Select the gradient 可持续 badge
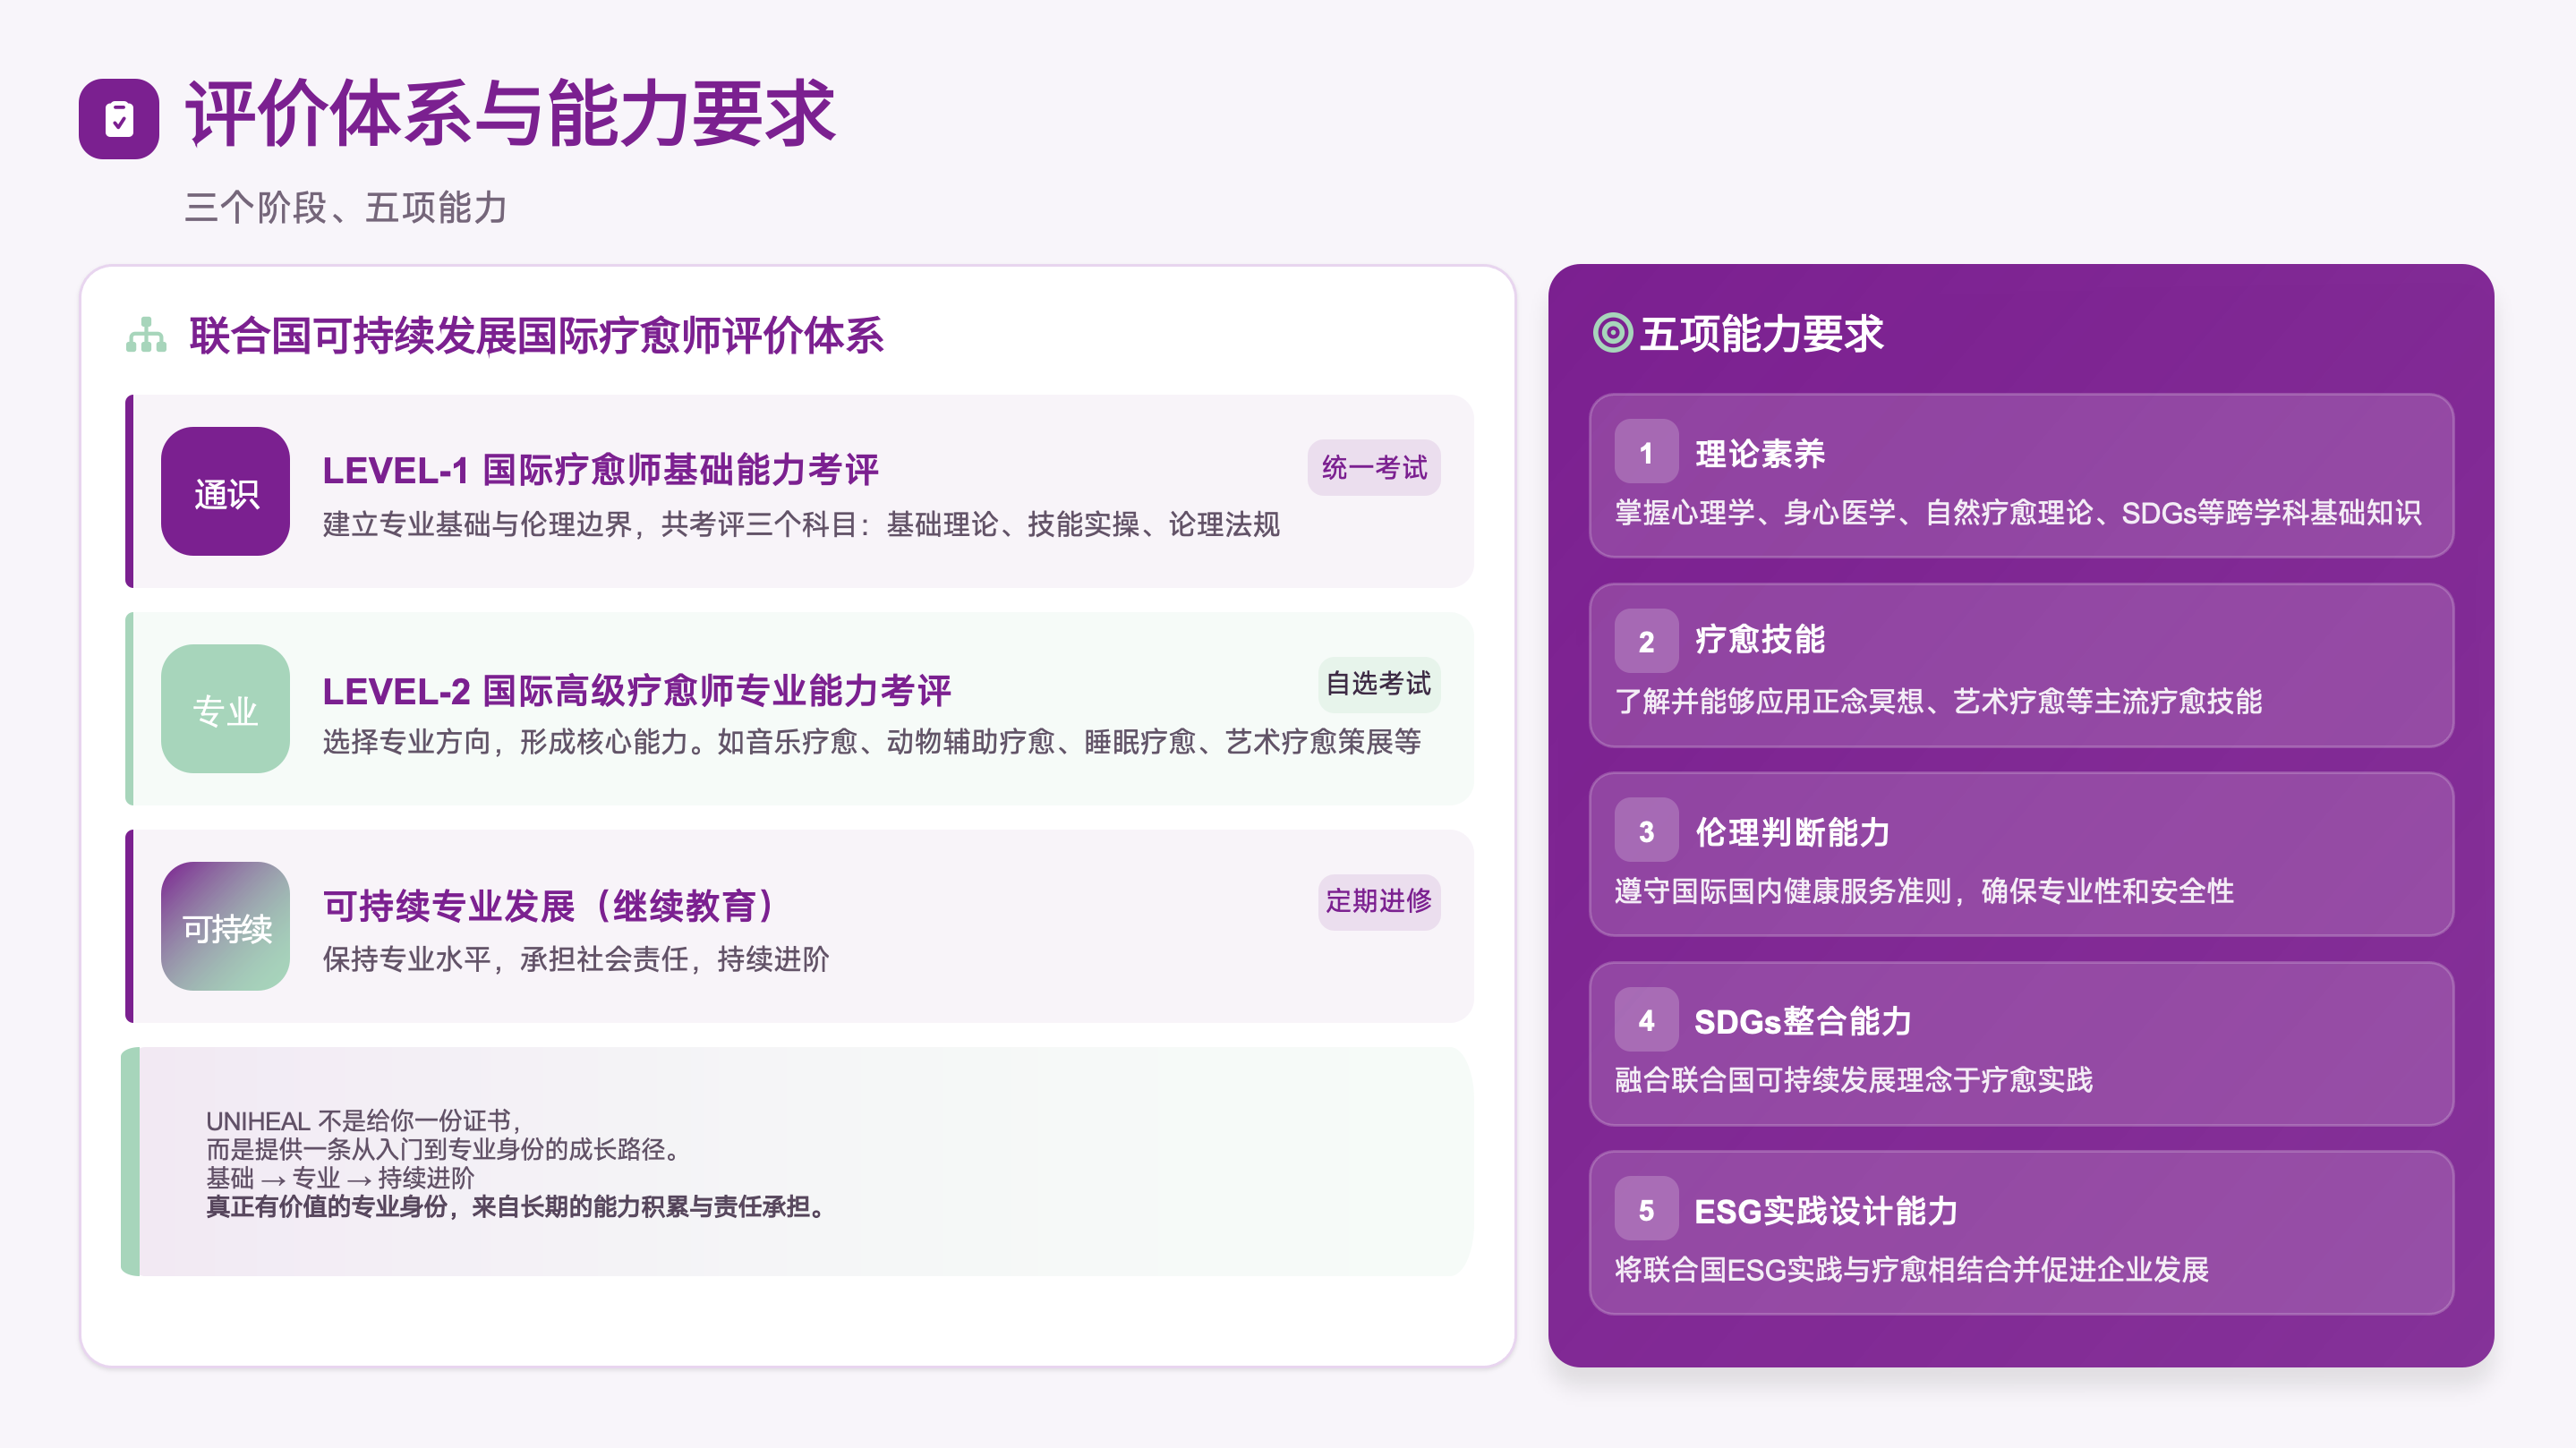This screenshot has height=1448, width=2576. point(225,926)
